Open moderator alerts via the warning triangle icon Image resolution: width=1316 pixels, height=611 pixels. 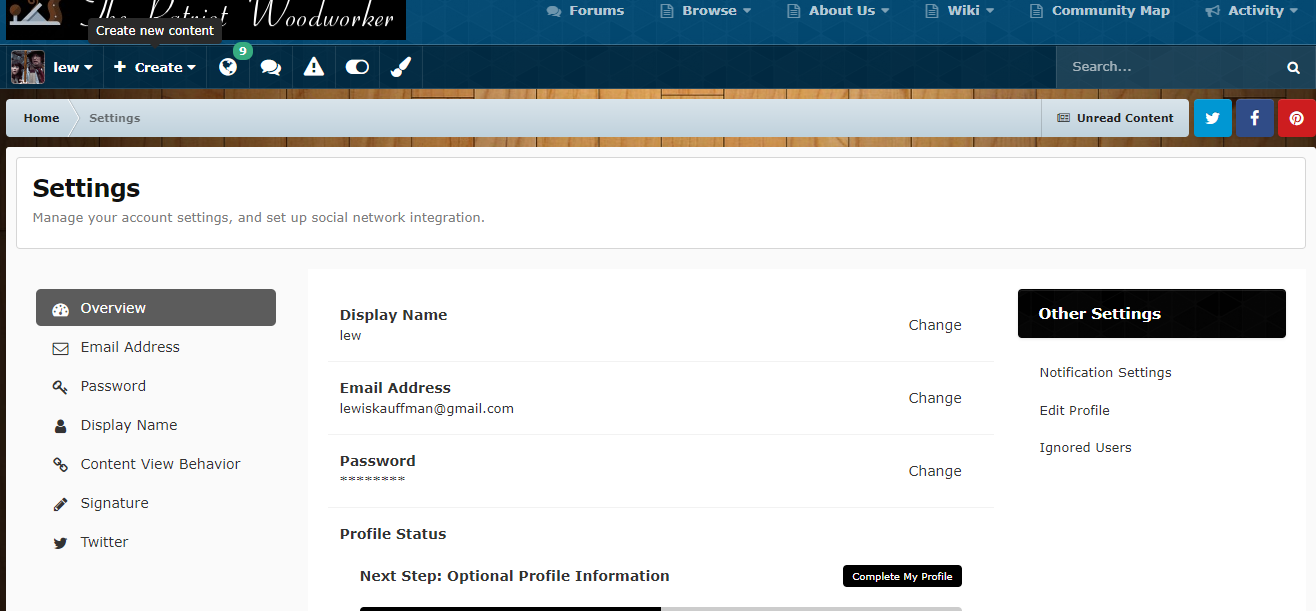click(x=313, y=67)
